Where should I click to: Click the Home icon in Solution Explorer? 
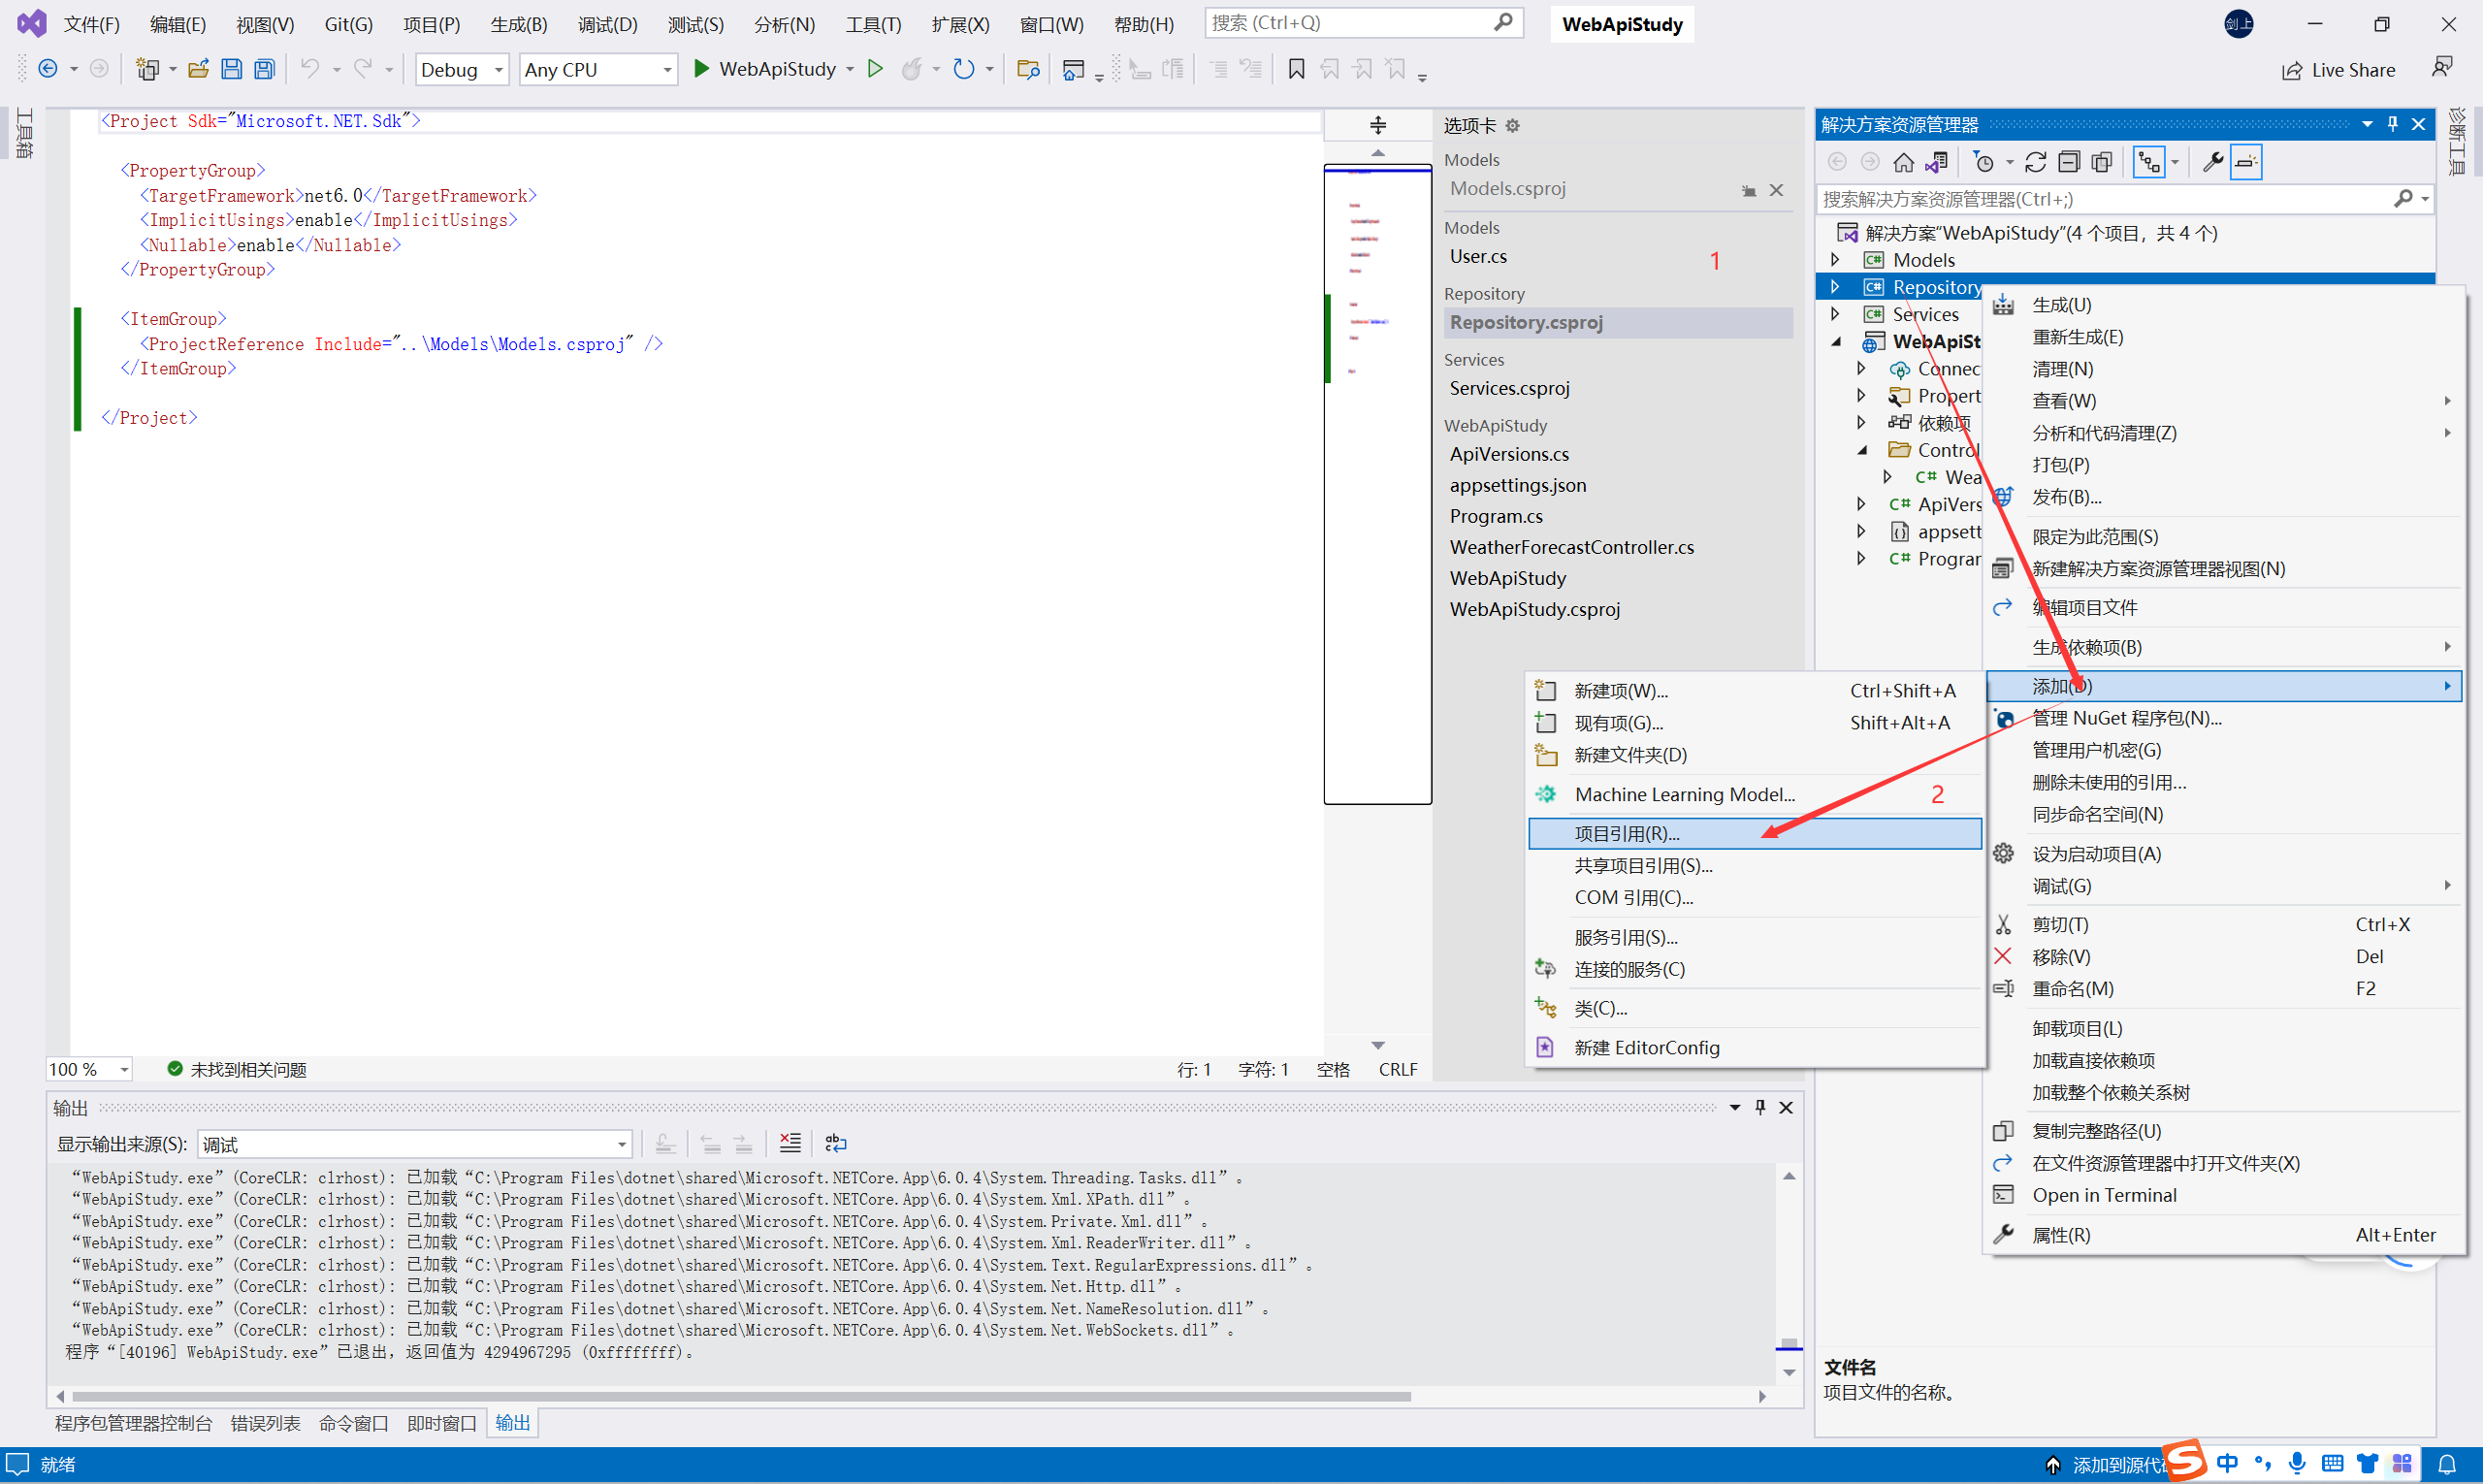click(1903, 162)
